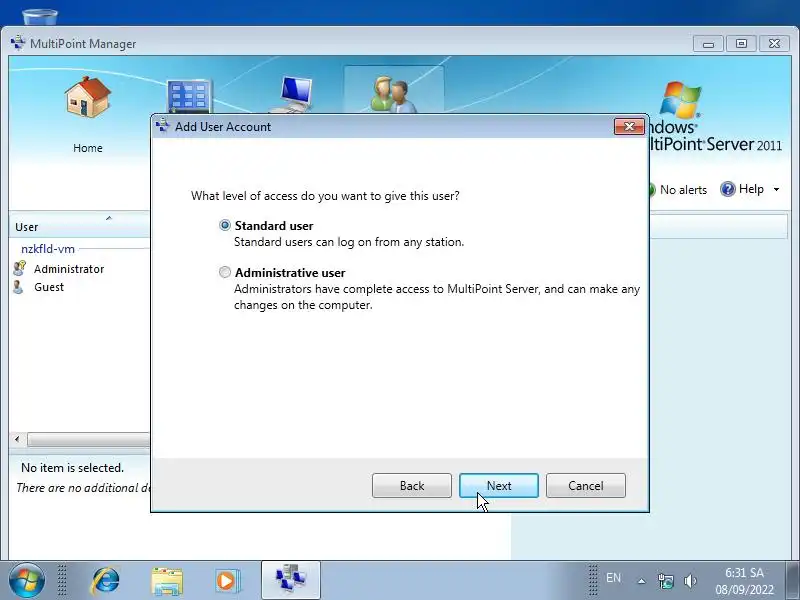Viewport: 800px width, 600px height.
Task: Click the No alerts status indicator
Action: point(678,190)
